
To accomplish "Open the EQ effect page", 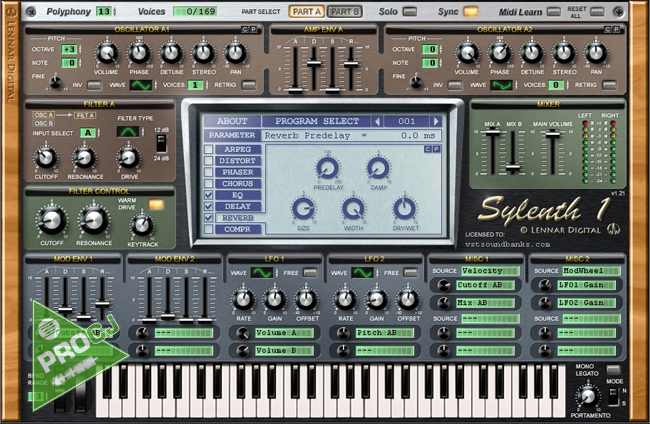I will click(x=238, y=195).
